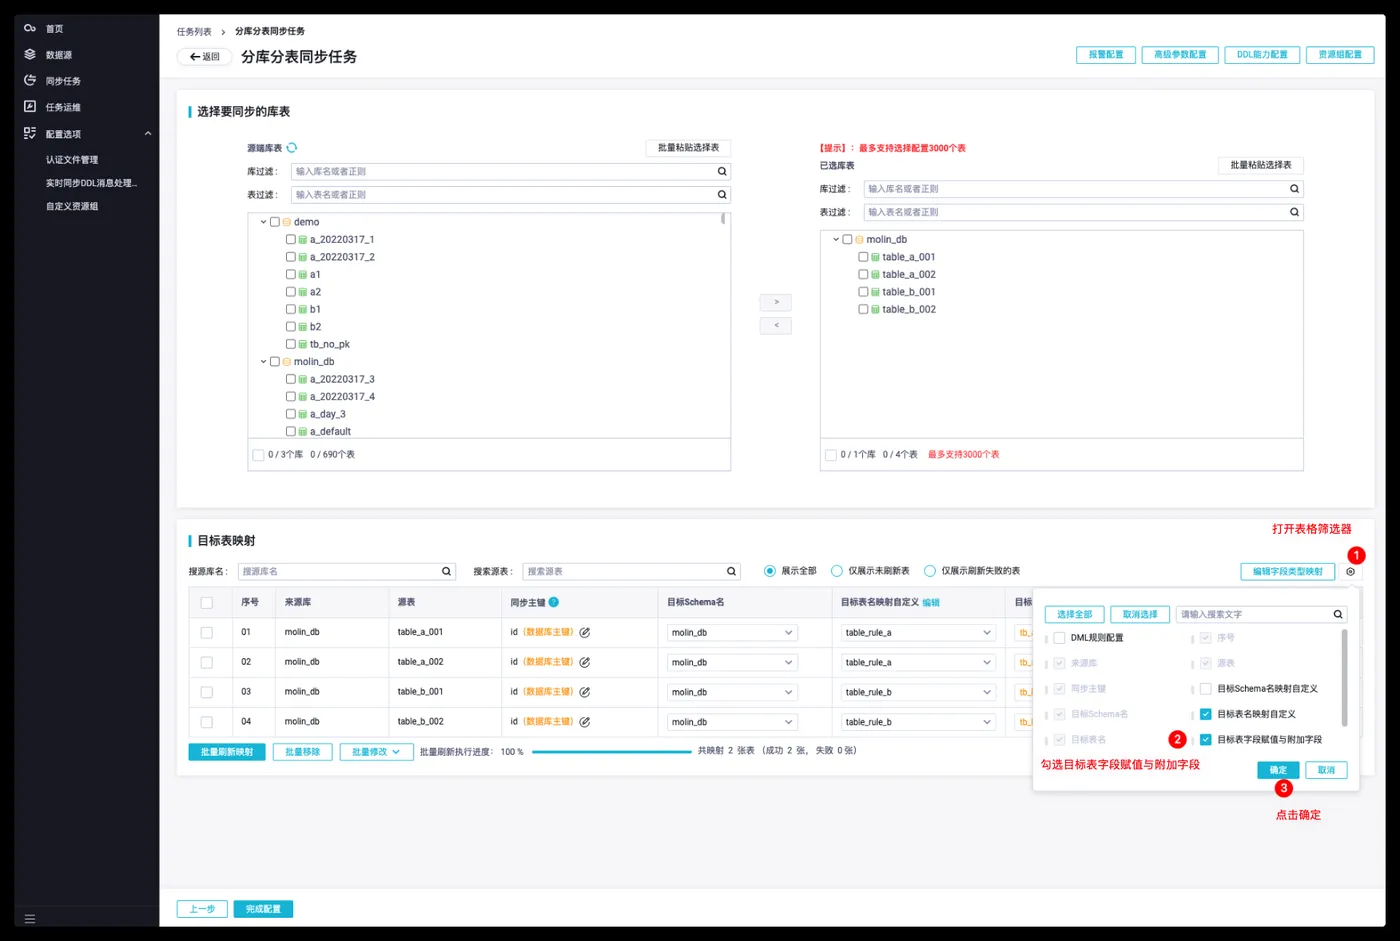Click the 同步任务 sync task sidebar icon
The height and width of the screenshot is (941, 1400).
30,80
